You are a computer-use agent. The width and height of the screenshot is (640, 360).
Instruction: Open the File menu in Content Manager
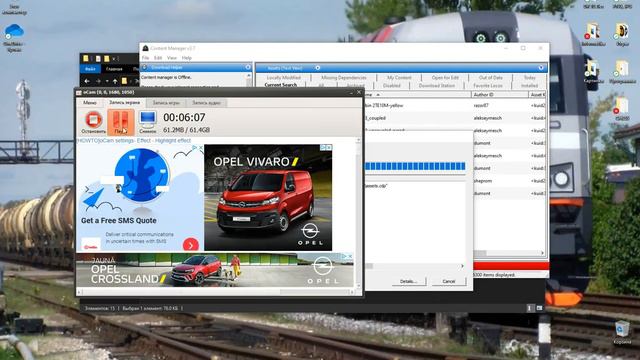pyautogui.click(x=145, y=58)
